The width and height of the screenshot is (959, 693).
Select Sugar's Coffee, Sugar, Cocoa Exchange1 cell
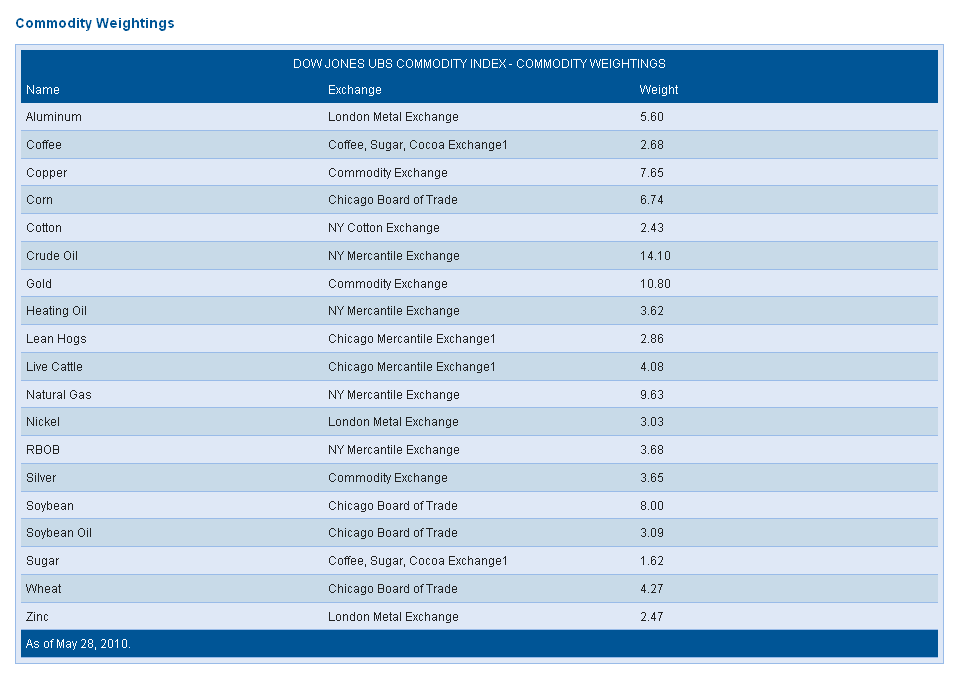(418, 561)
